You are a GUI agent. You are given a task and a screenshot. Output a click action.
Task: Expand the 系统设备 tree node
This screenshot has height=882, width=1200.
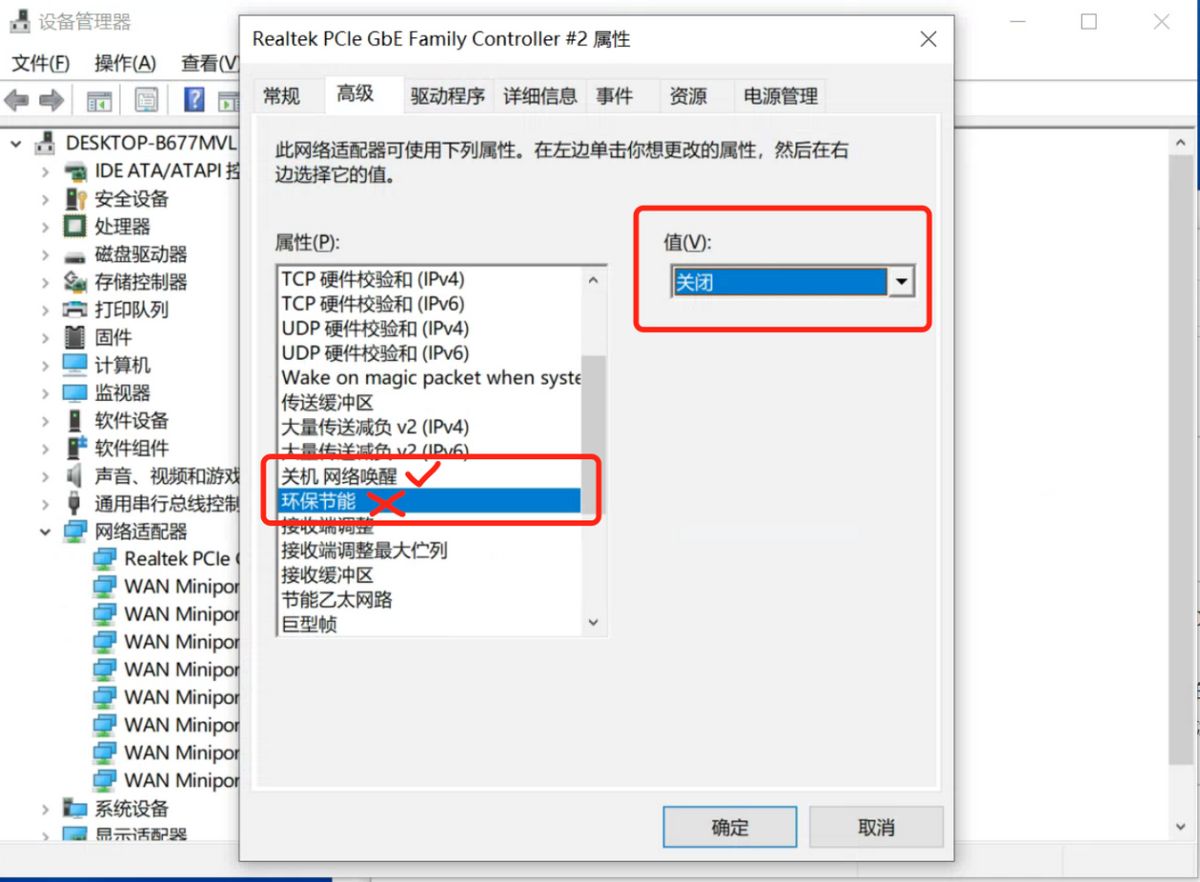[45, 808]
